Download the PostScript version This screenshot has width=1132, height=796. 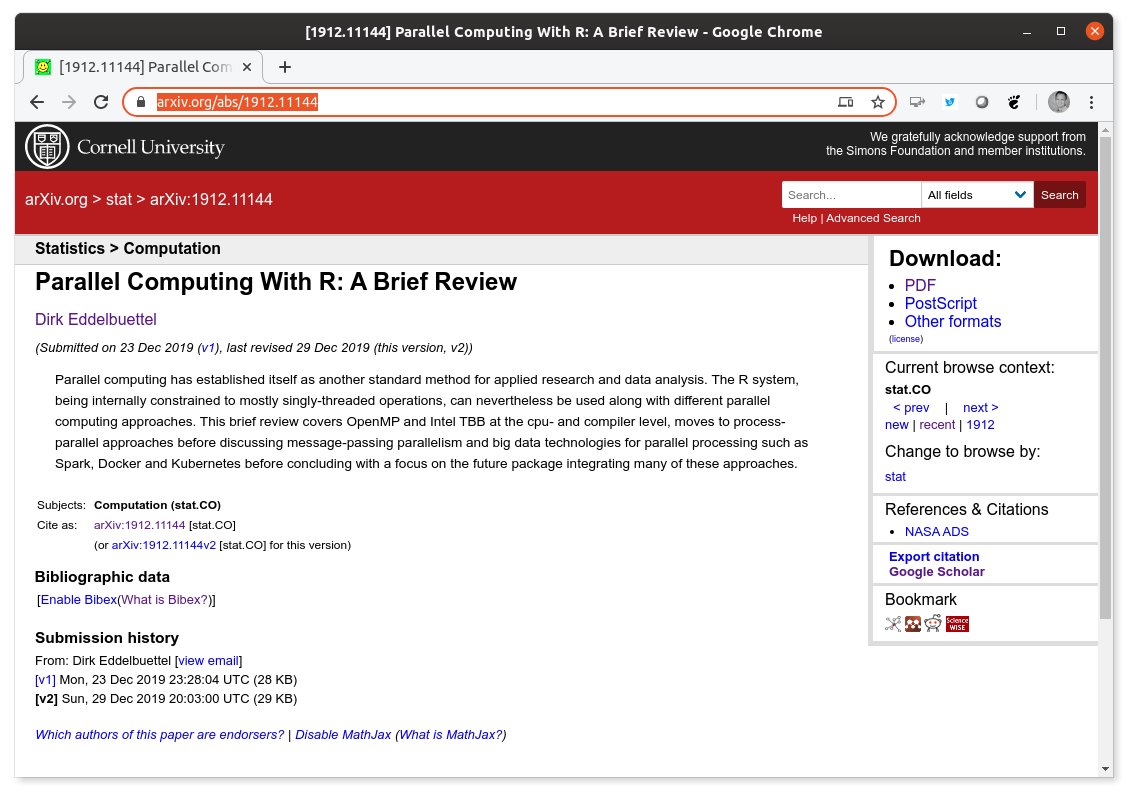point(940,303)
